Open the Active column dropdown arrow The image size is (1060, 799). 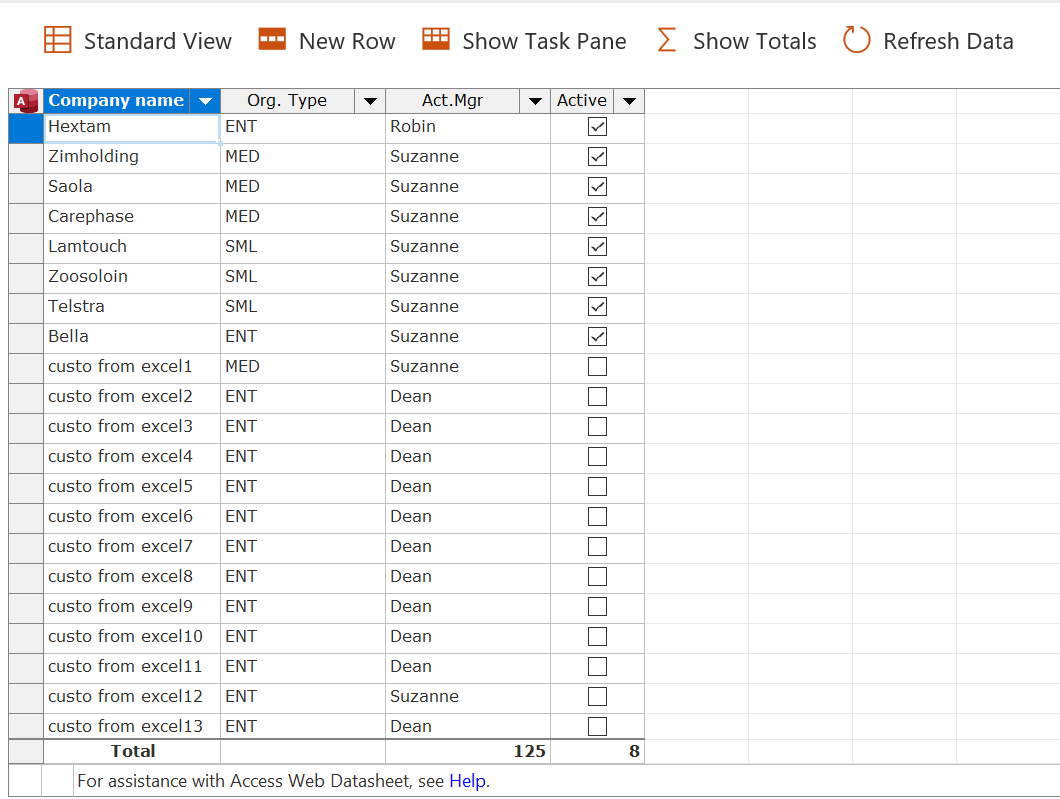click(x=629, y=101)
